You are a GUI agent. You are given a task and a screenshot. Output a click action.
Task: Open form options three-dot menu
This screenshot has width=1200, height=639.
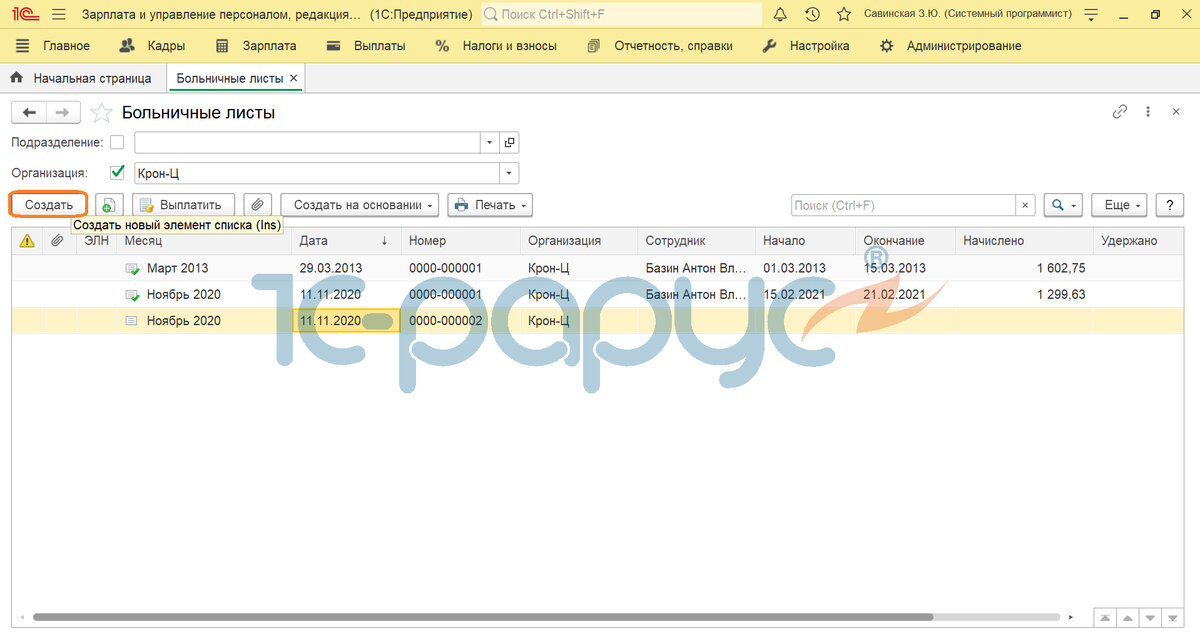coord(1148,112)
